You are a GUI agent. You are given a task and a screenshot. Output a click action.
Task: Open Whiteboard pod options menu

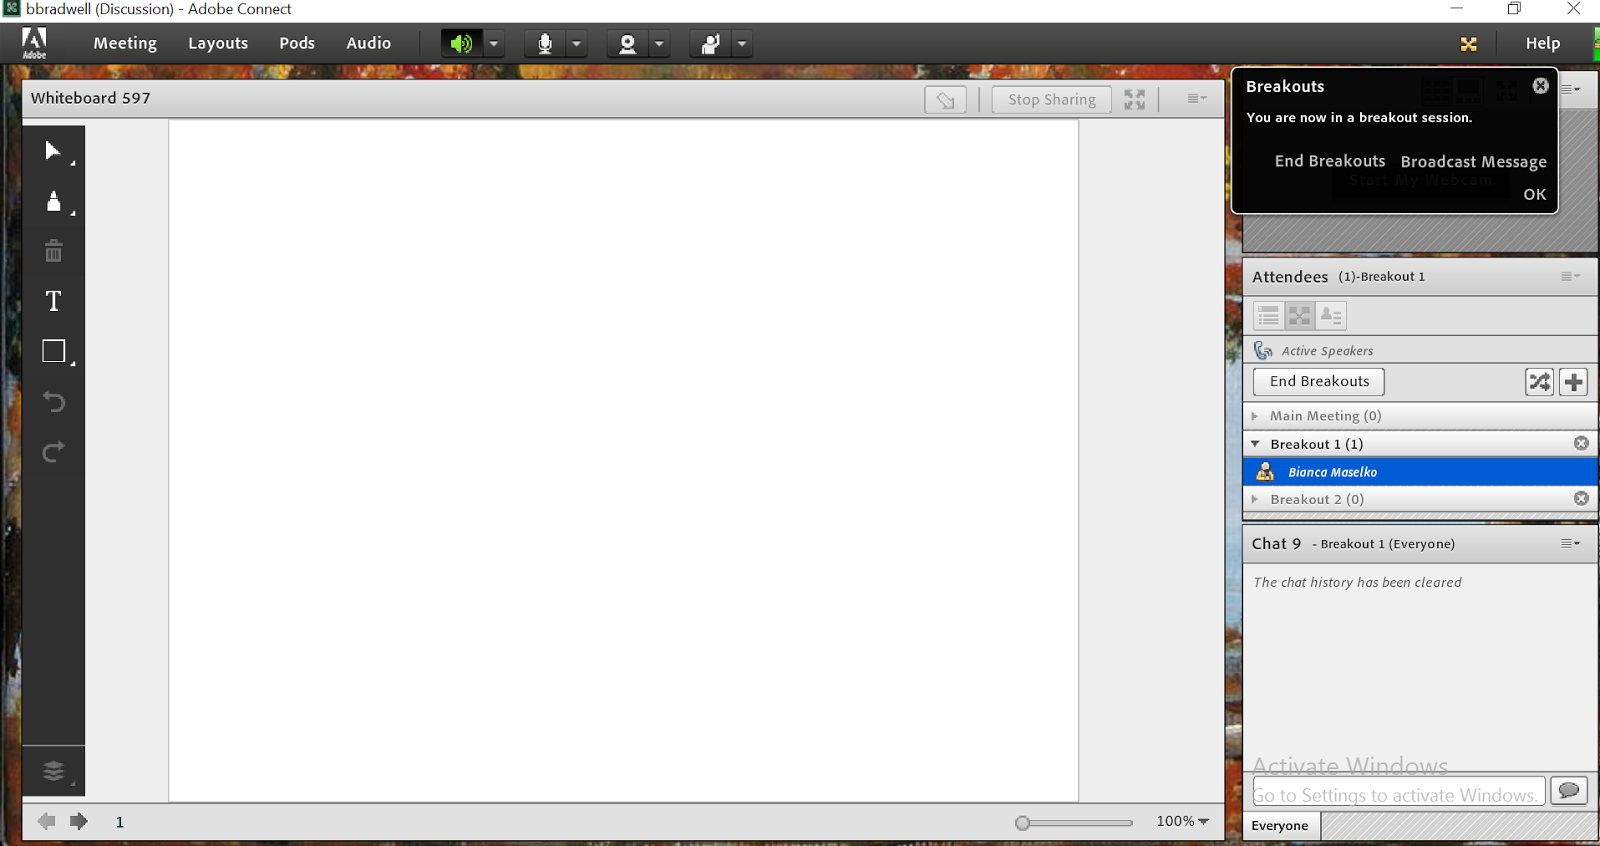[1197, 98]
